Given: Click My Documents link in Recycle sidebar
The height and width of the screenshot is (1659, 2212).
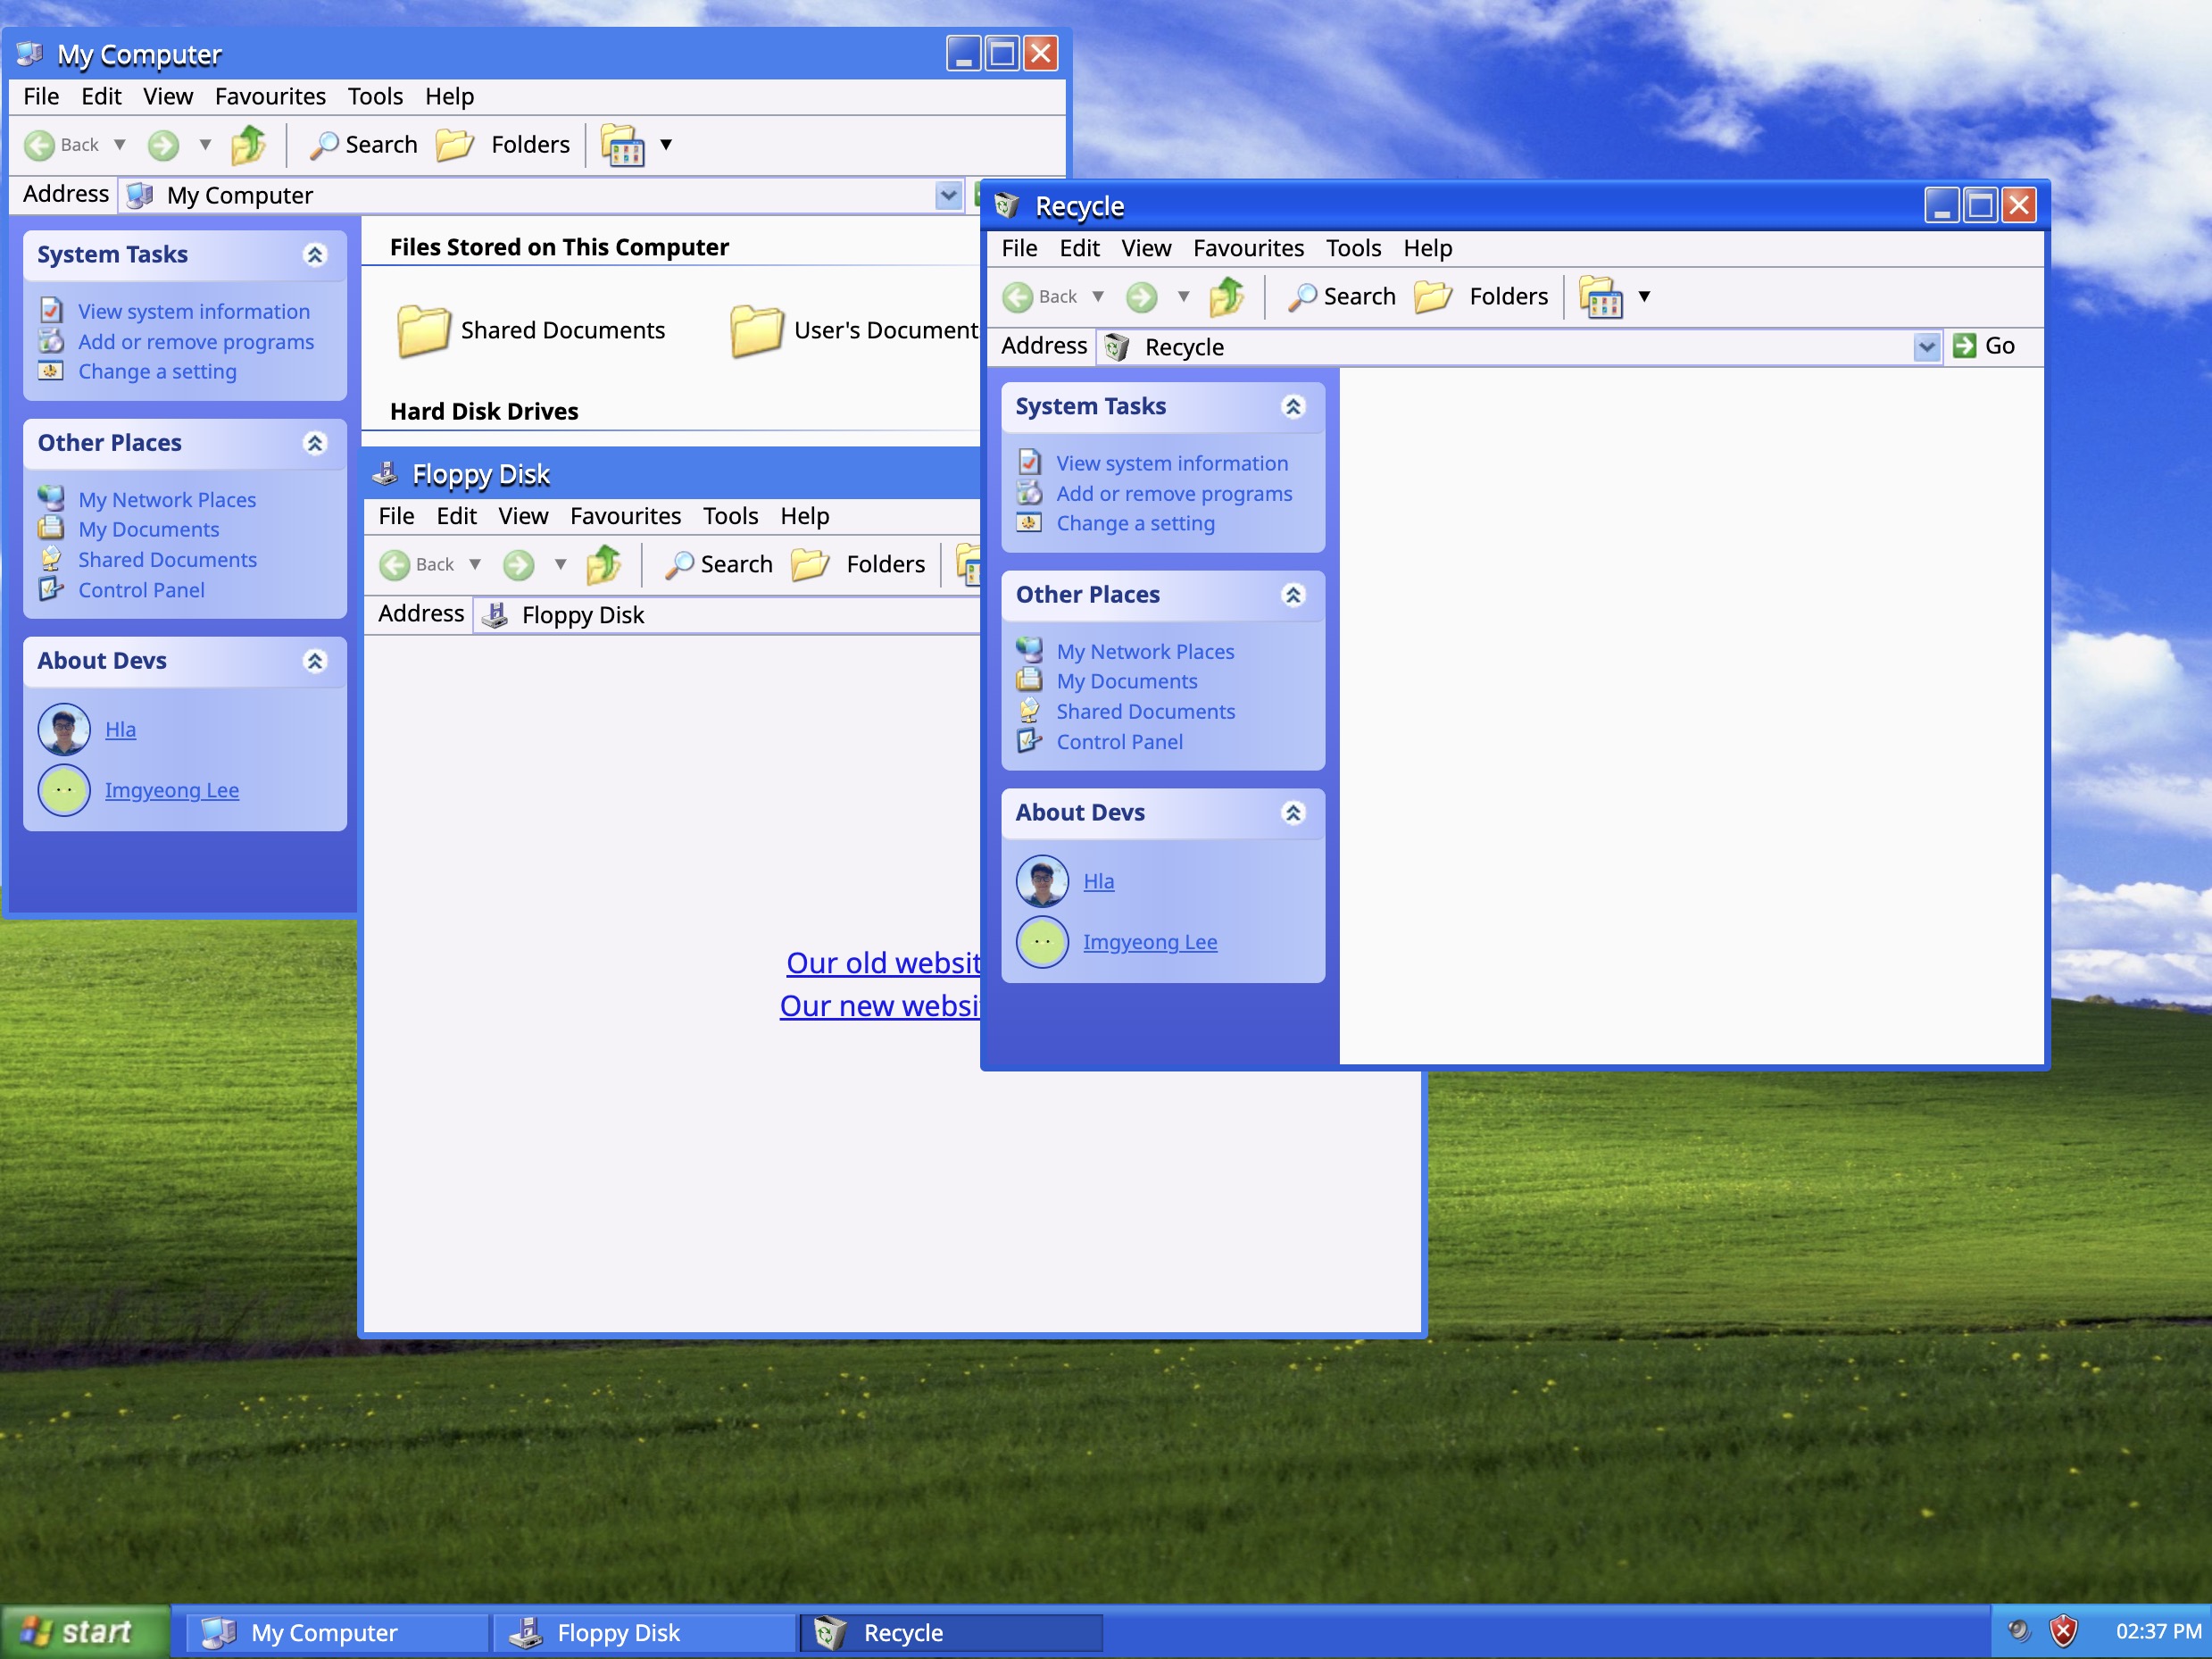Looking at the screenshot, I should [x=1127, y=682].
